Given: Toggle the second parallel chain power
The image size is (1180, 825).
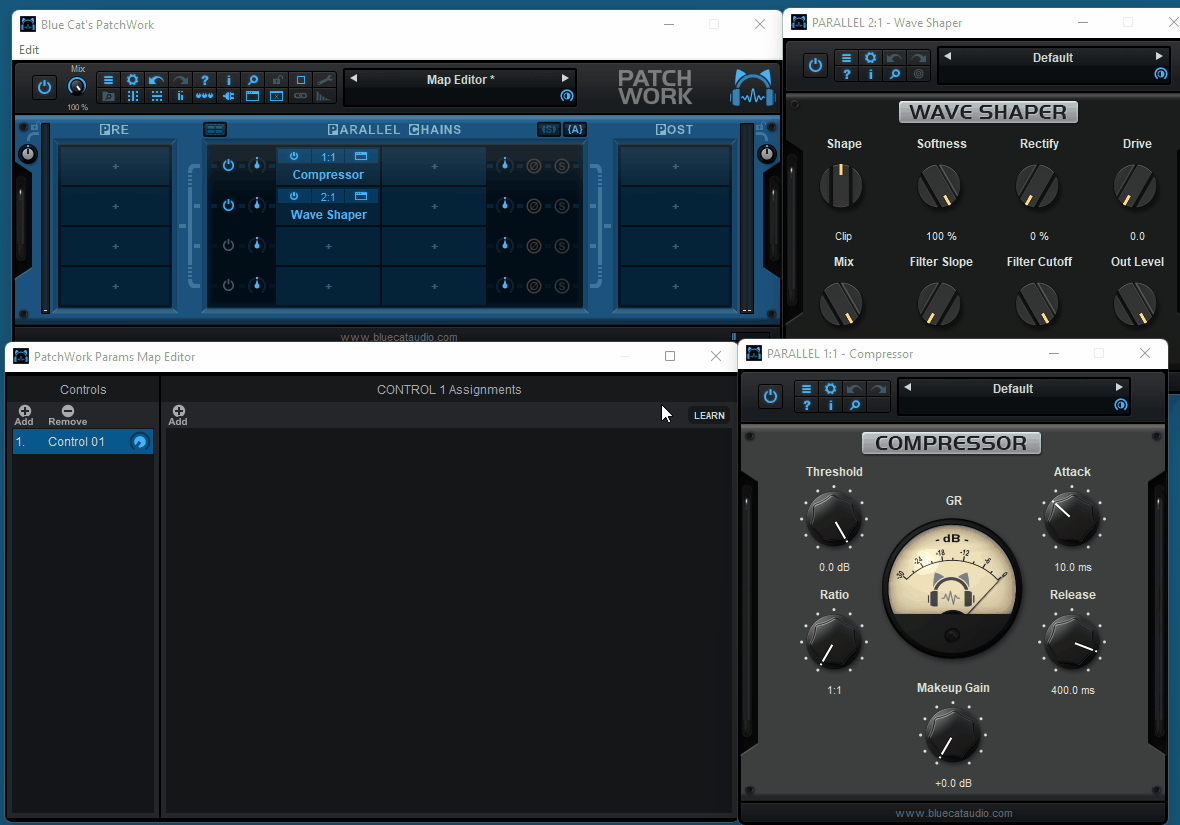Looking at the screenshot, I should click(228, 205).
